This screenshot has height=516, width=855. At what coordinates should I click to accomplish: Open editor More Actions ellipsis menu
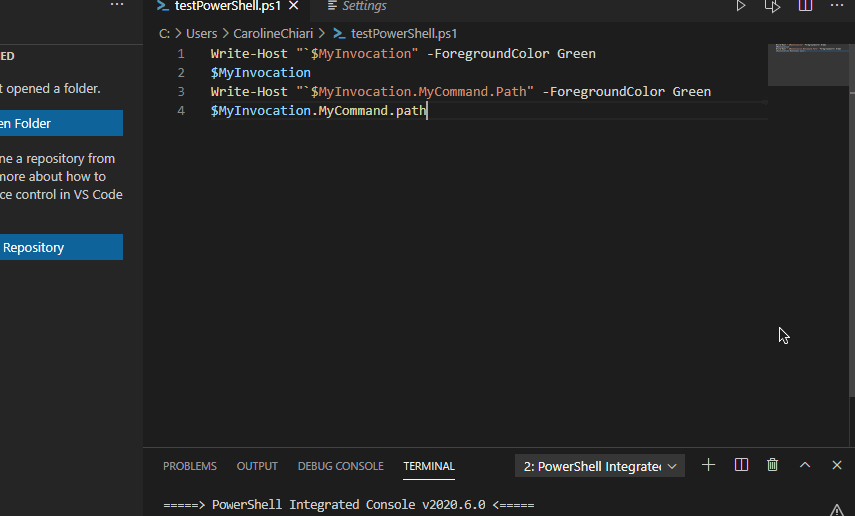click(836, 5)
